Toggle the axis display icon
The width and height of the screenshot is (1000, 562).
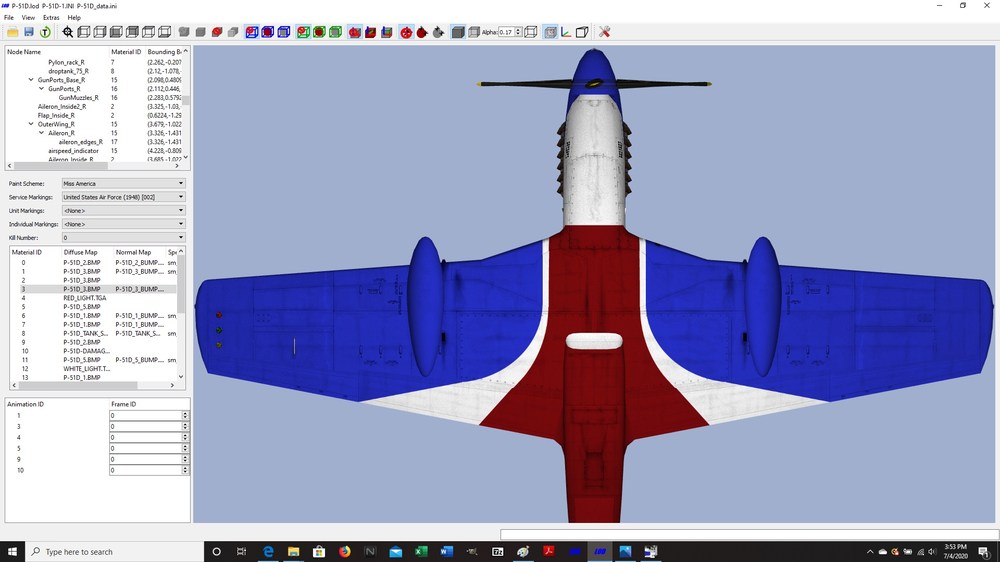[x=566, y=32]
